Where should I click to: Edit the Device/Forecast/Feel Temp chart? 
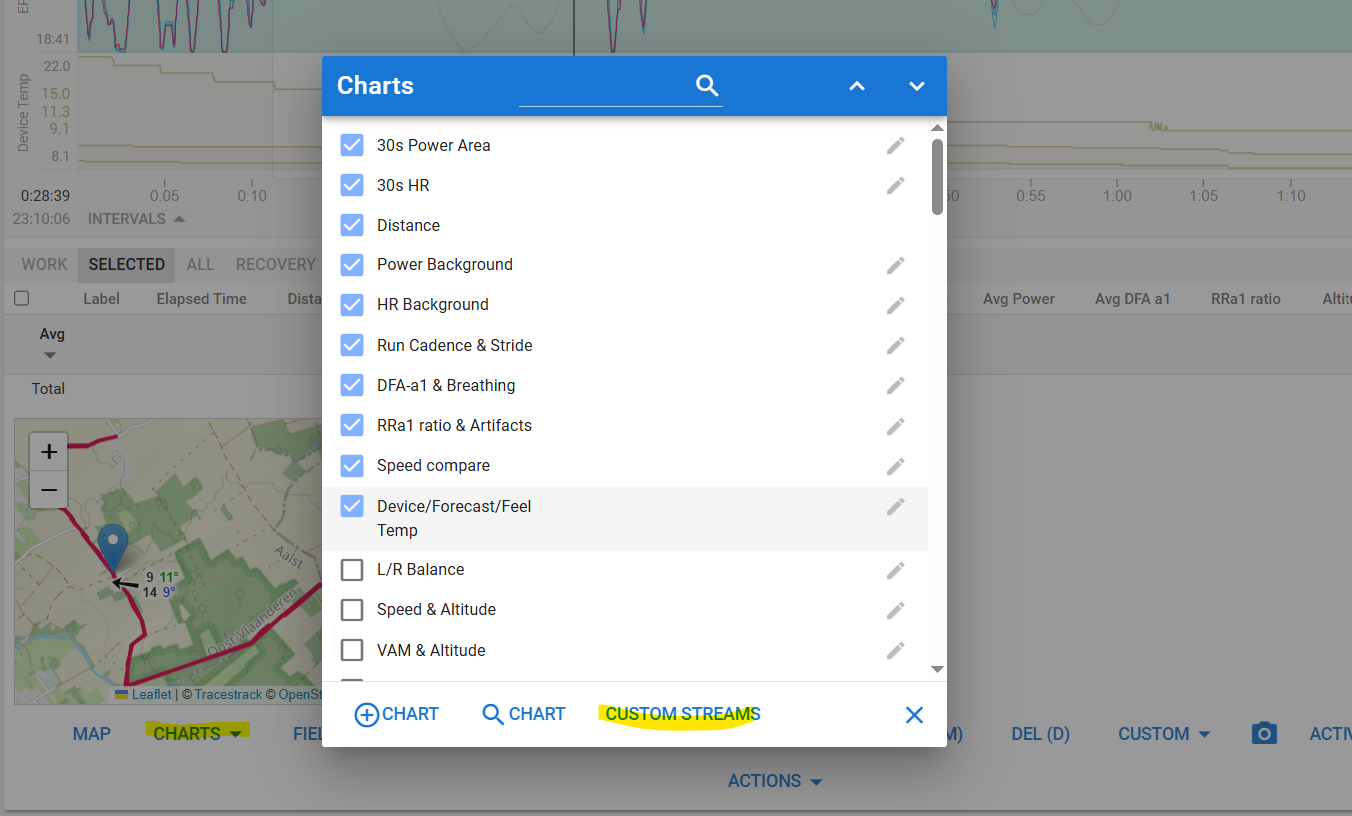(896, 506)
